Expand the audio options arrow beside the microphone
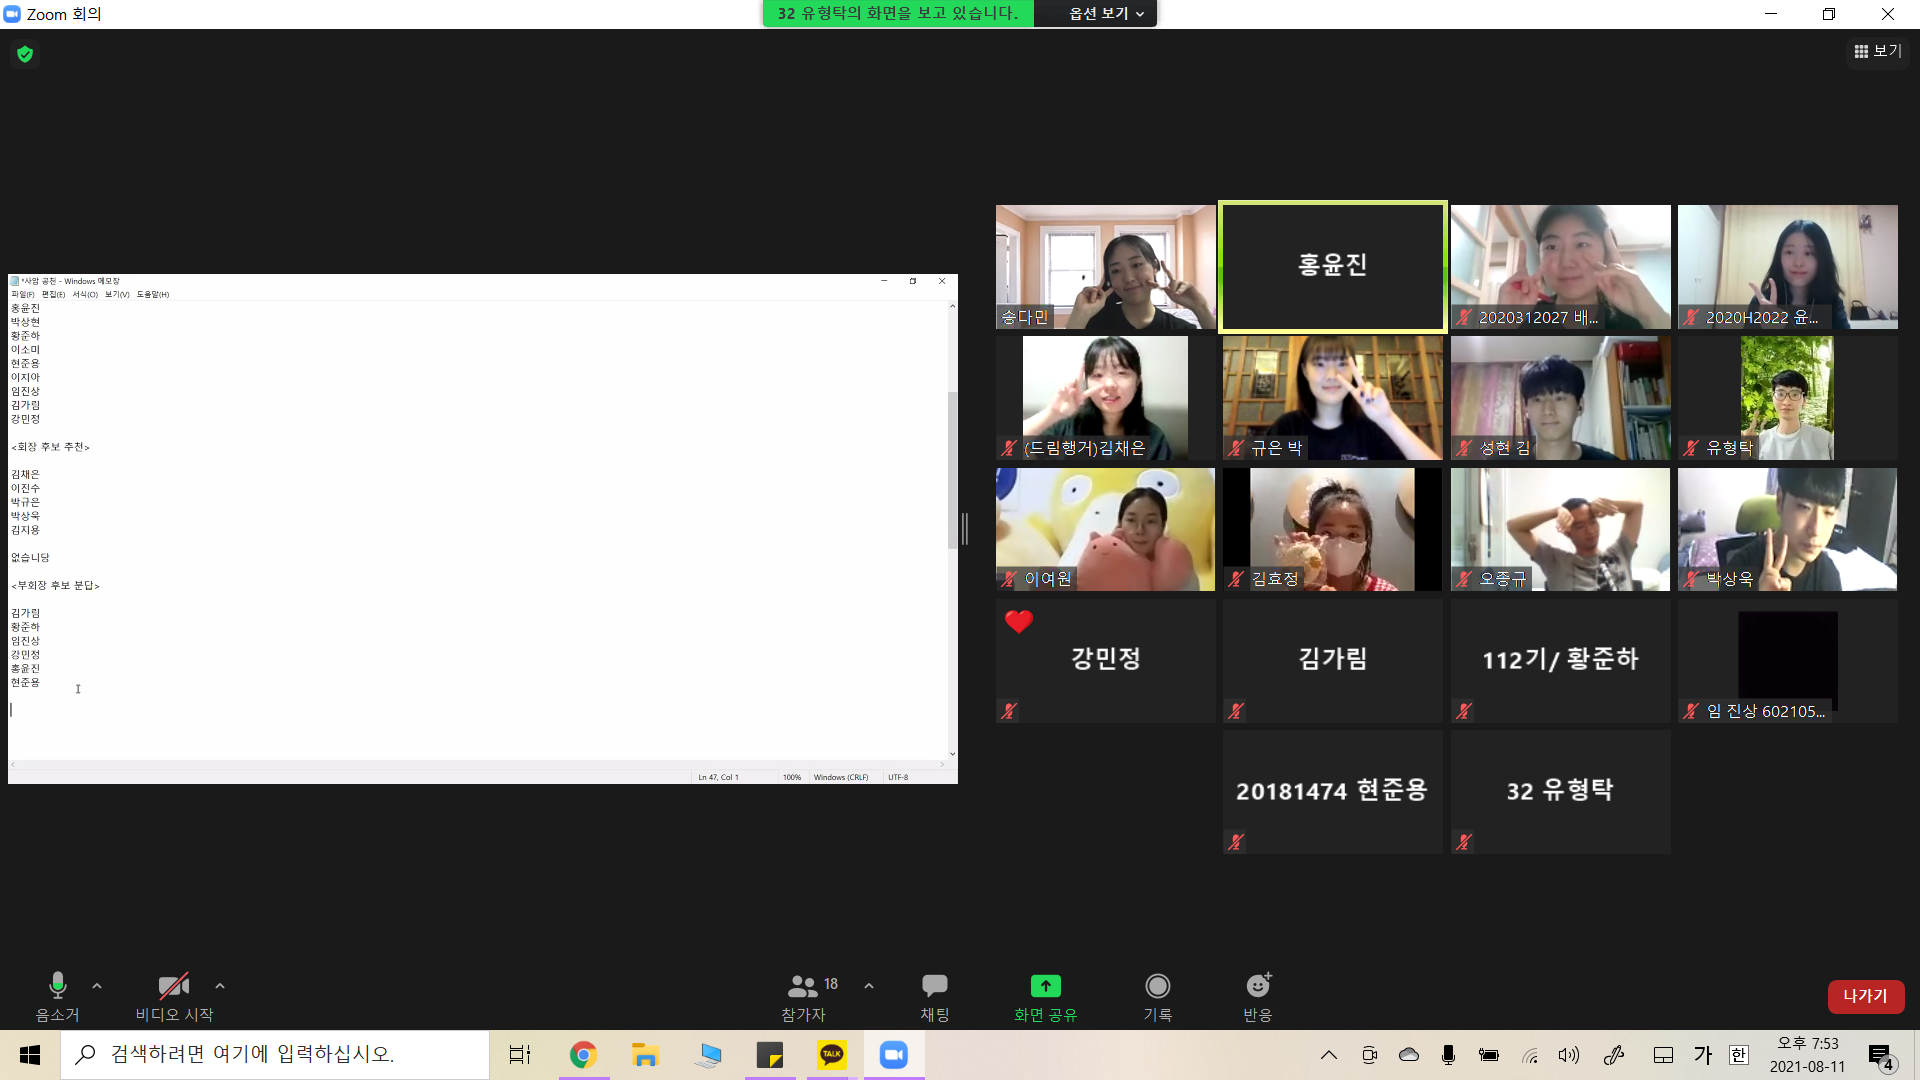The width and height of the screenshot is (1920, 1080). coord(97,986)
